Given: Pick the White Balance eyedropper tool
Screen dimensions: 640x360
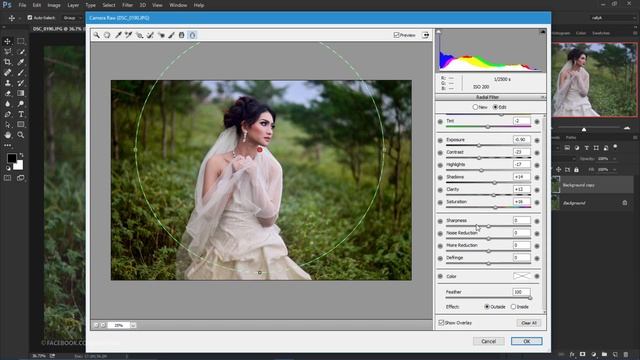Looking at the screenshot, I should [118, 35].
